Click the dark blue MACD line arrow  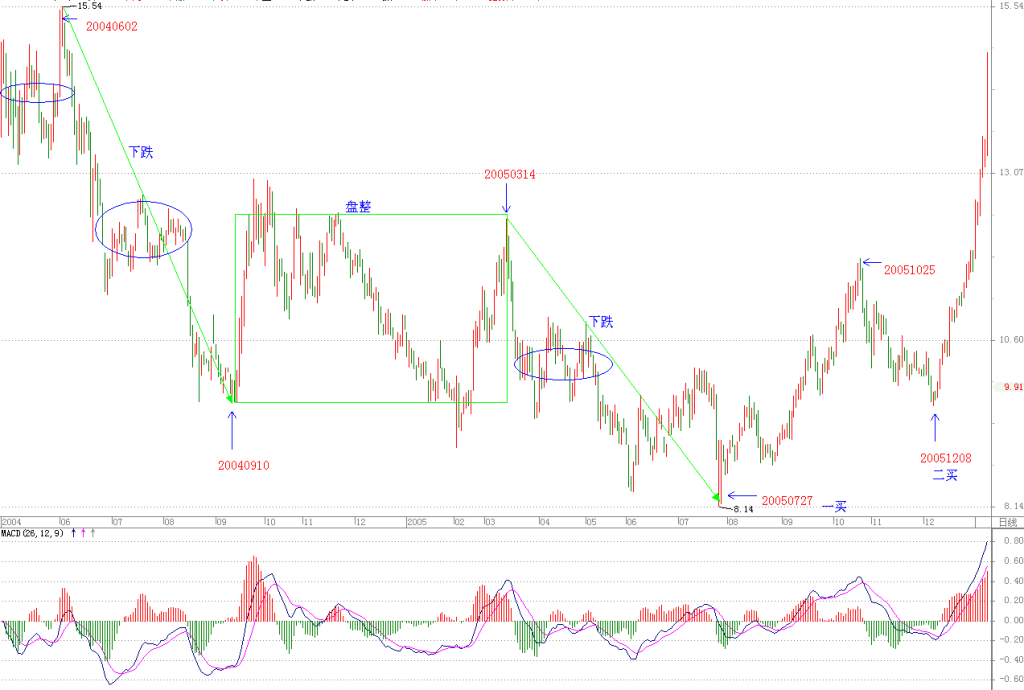[73, 533]
